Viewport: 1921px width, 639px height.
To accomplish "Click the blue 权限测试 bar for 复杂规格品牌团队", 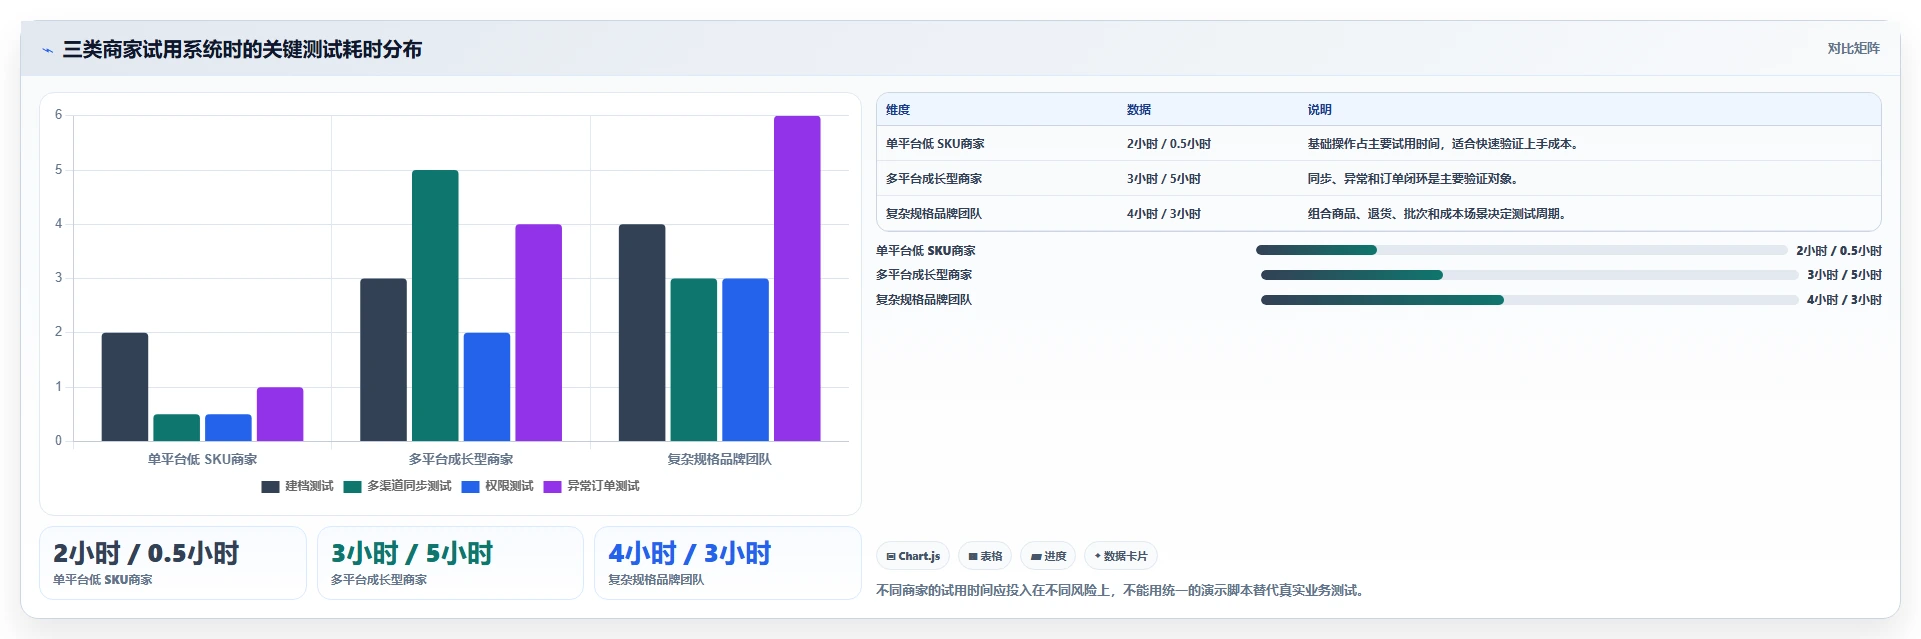I will pyautogui.click(x=745, y=360).
